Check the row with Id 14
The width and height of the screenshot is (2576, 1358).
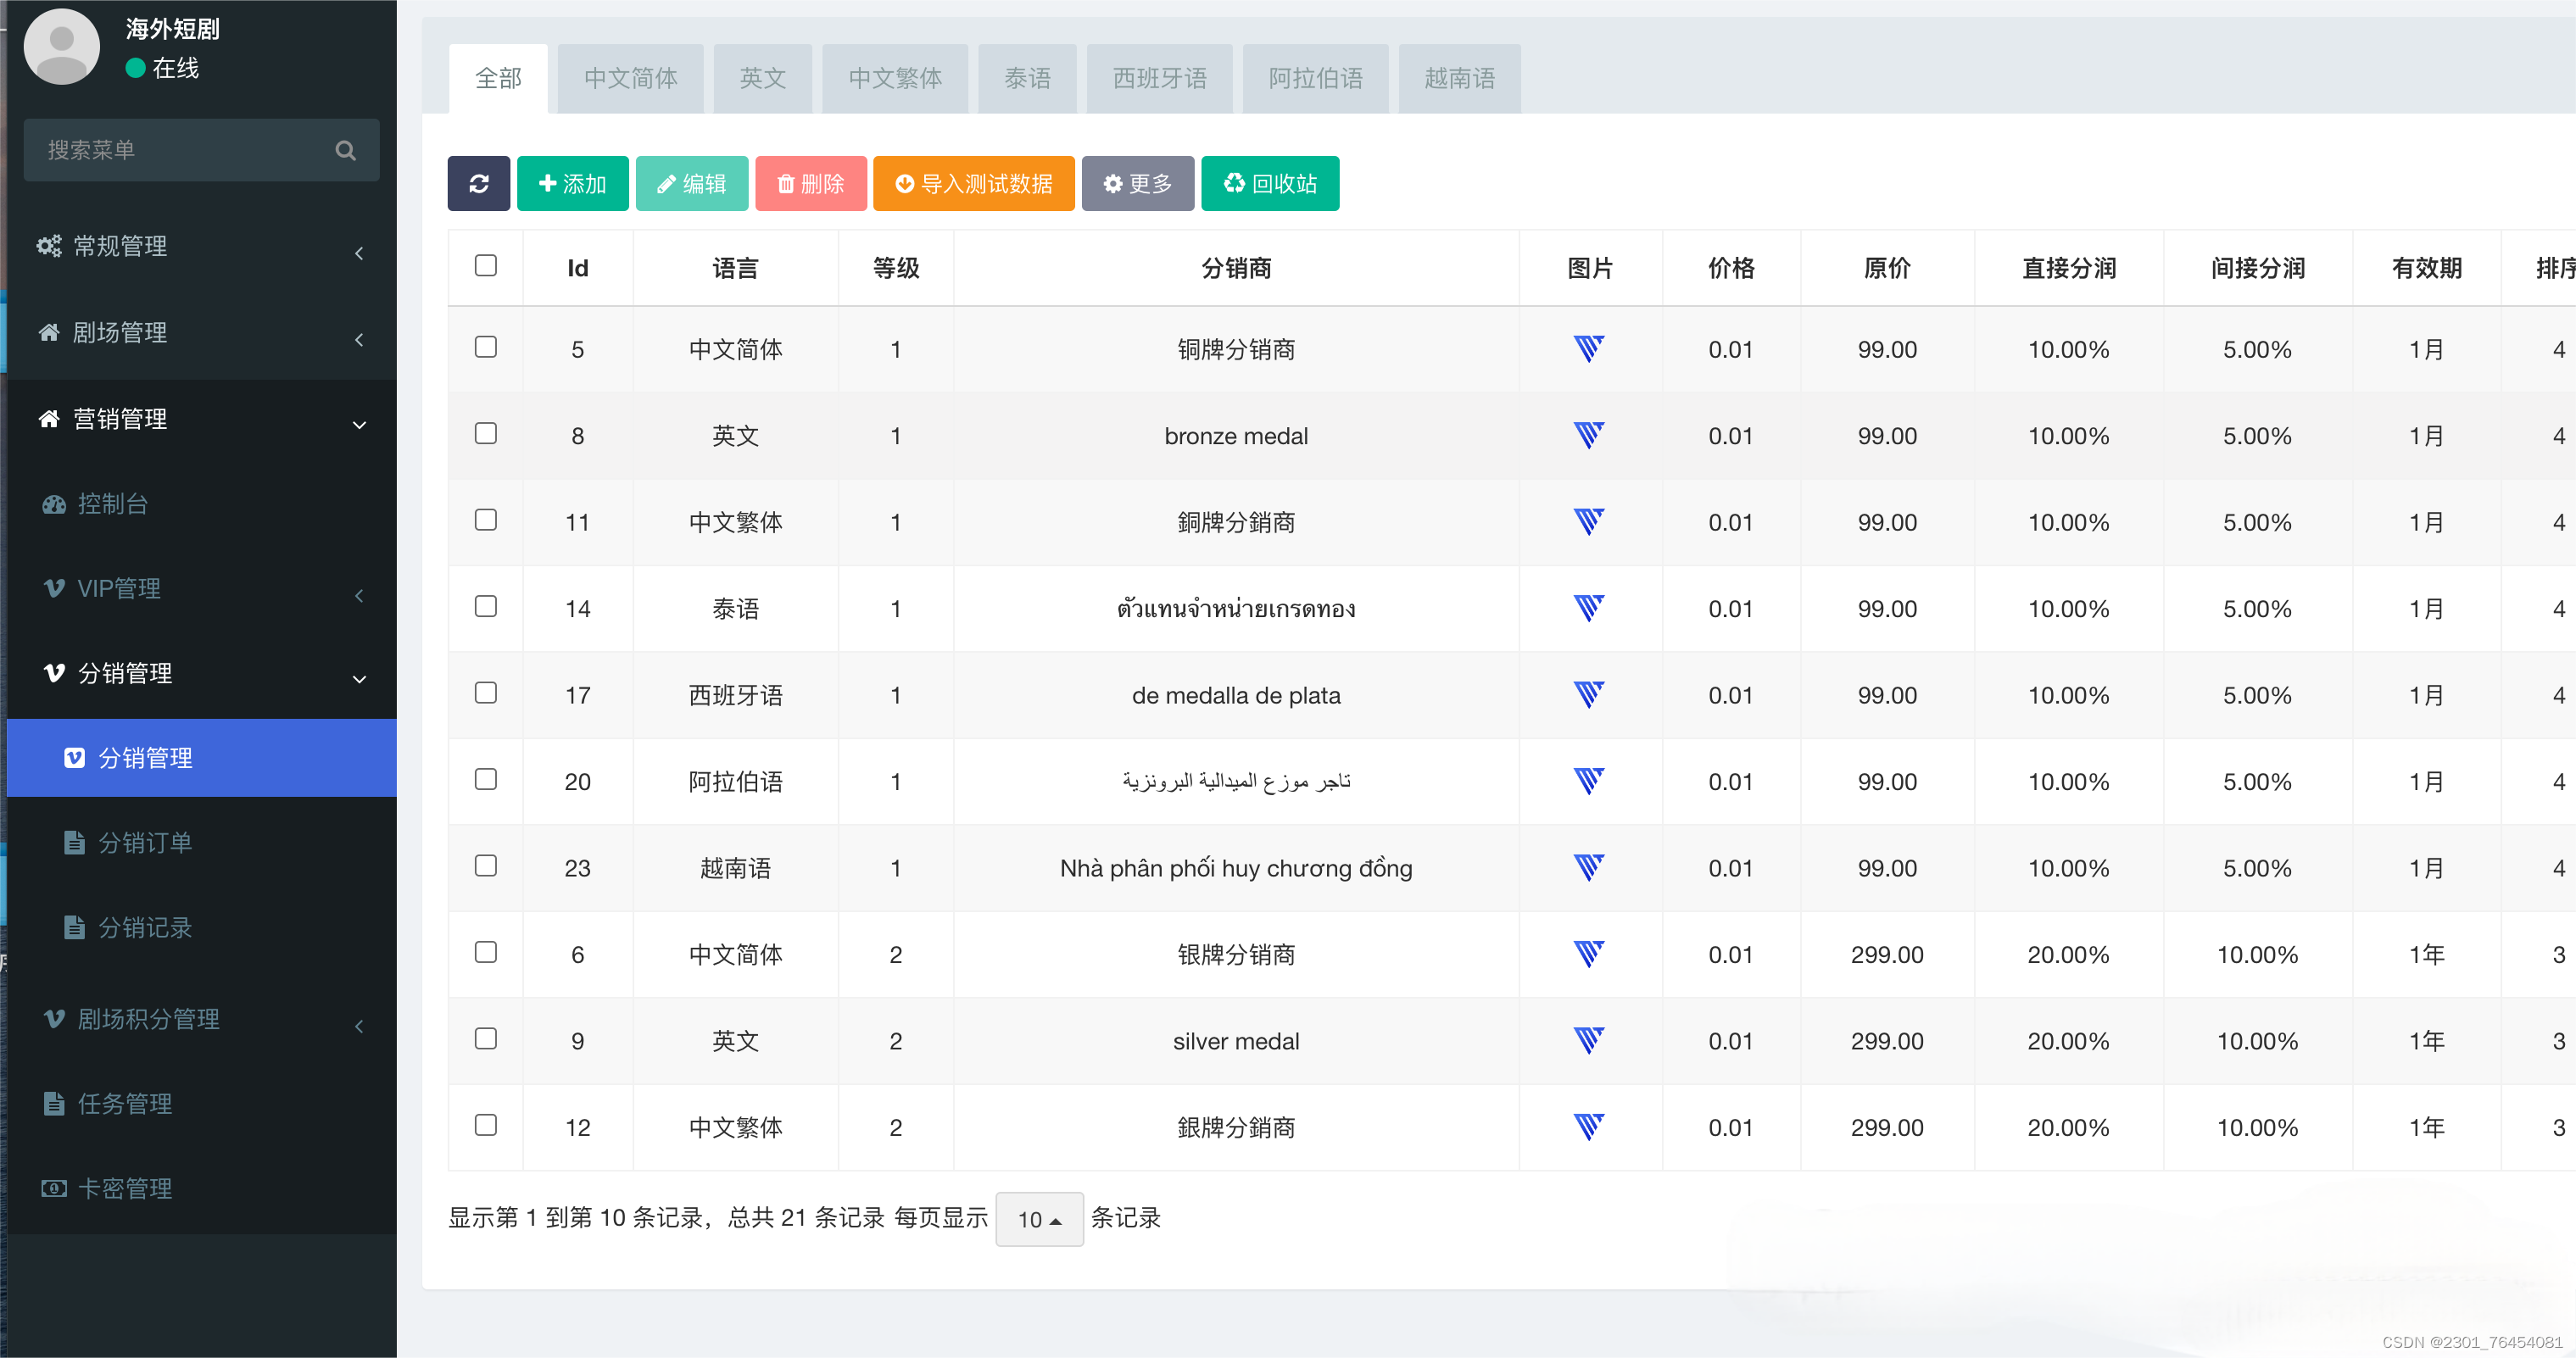click(x=486, y=606)
